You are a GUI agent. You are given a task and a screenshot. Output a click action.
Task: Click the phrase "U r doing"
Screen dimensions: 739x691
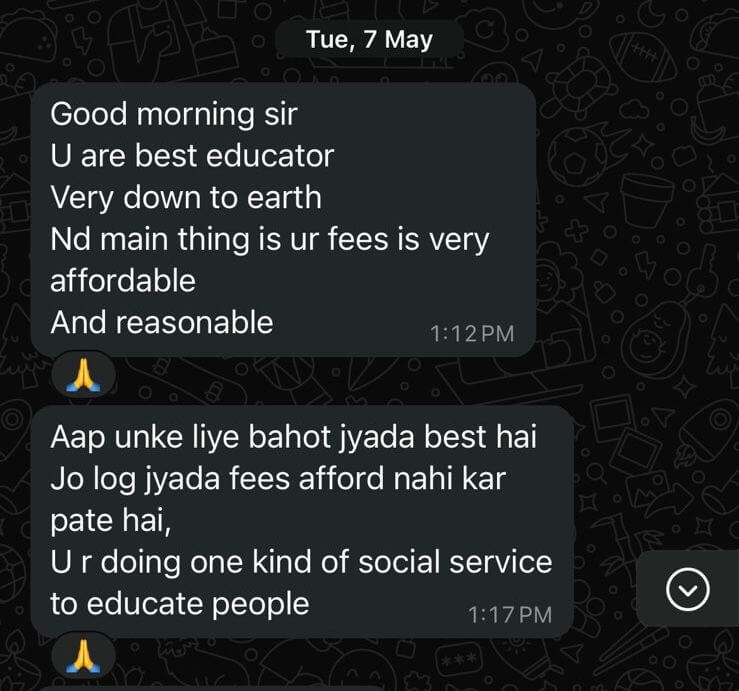pyautogui.click(x=115, y=562)
